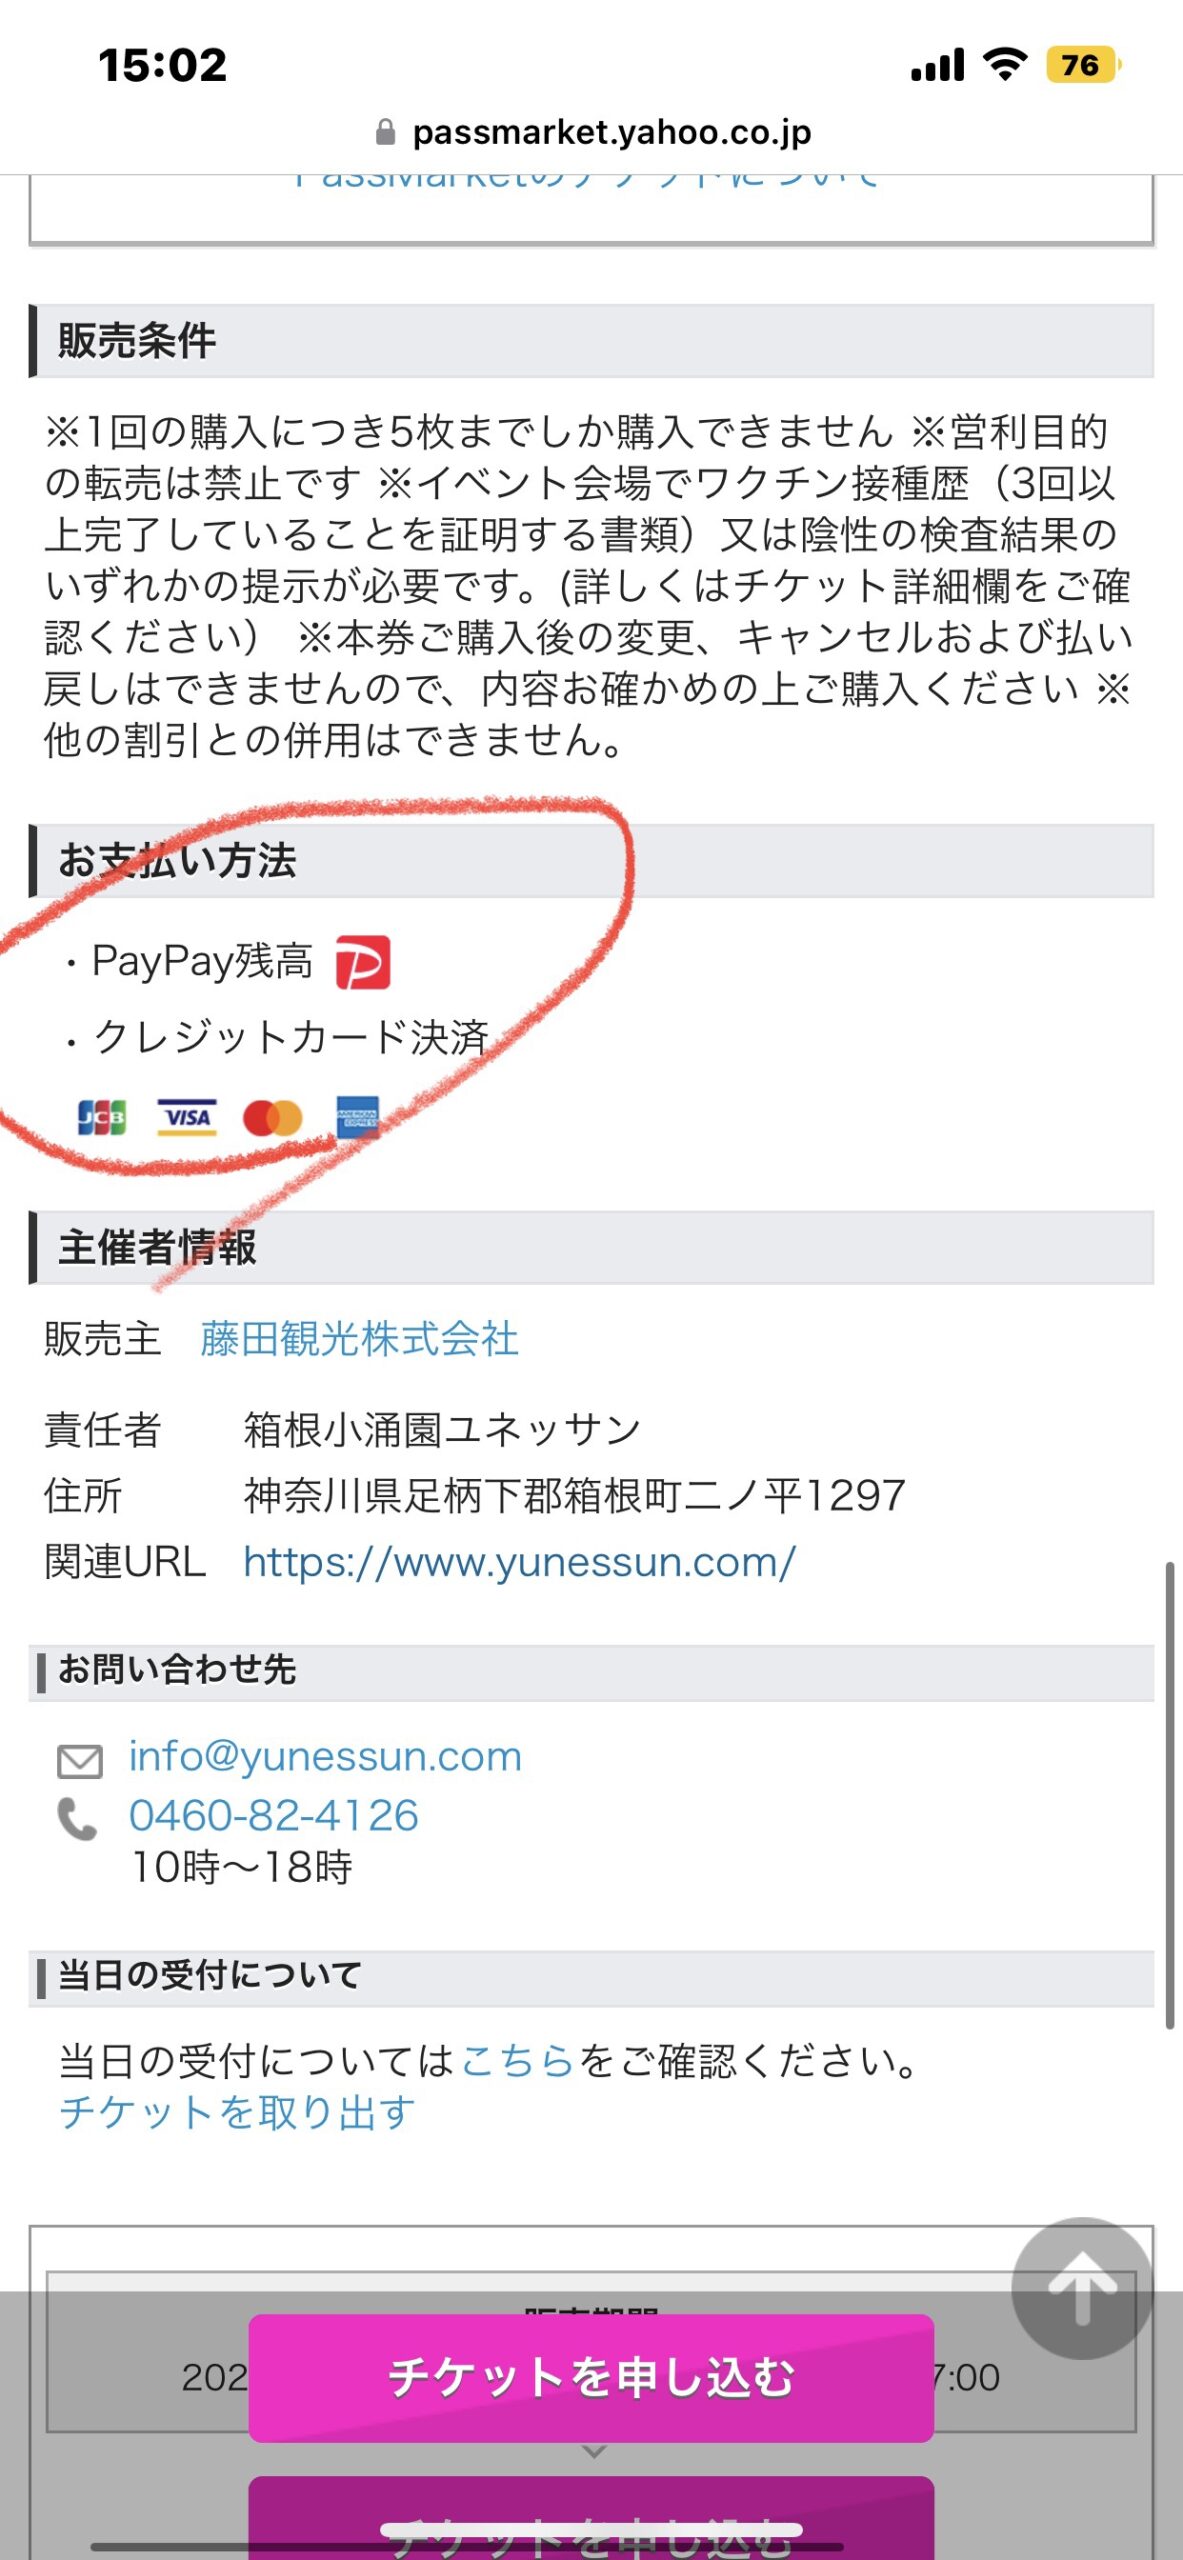Expand the chevron below the apply button
This screenshot has height=2560, width=1183.
pos(593,2452)
